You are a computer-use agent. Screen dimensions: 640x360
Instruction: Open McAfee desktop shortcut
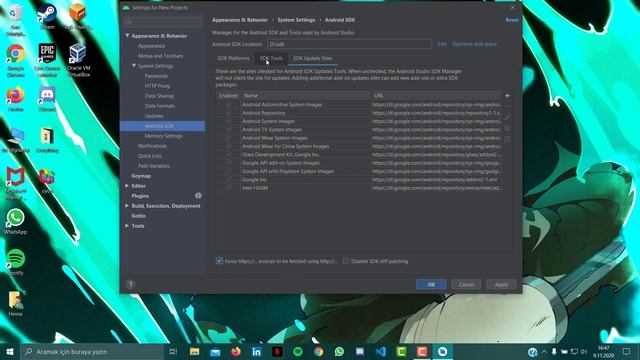(16, 184)
